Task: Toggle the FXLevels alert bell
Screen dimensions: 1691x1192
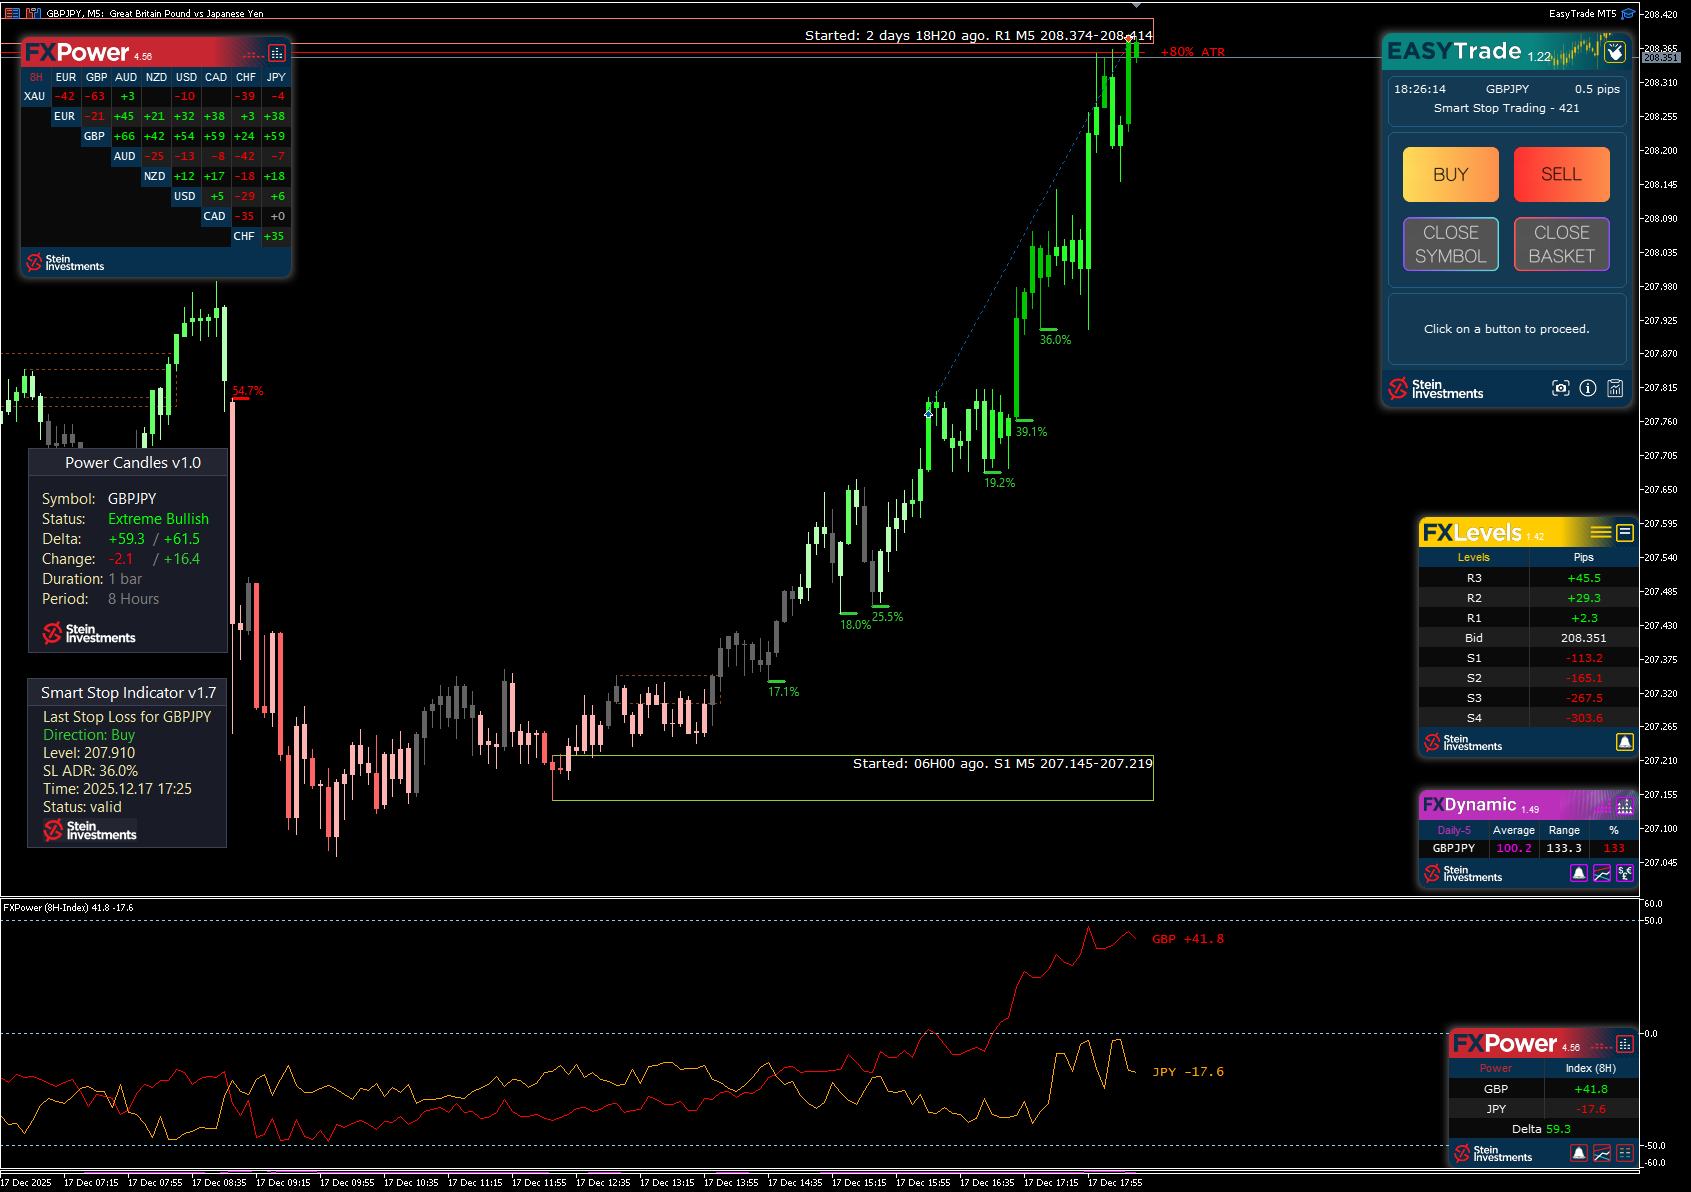Action: (x=1625, y=742)
